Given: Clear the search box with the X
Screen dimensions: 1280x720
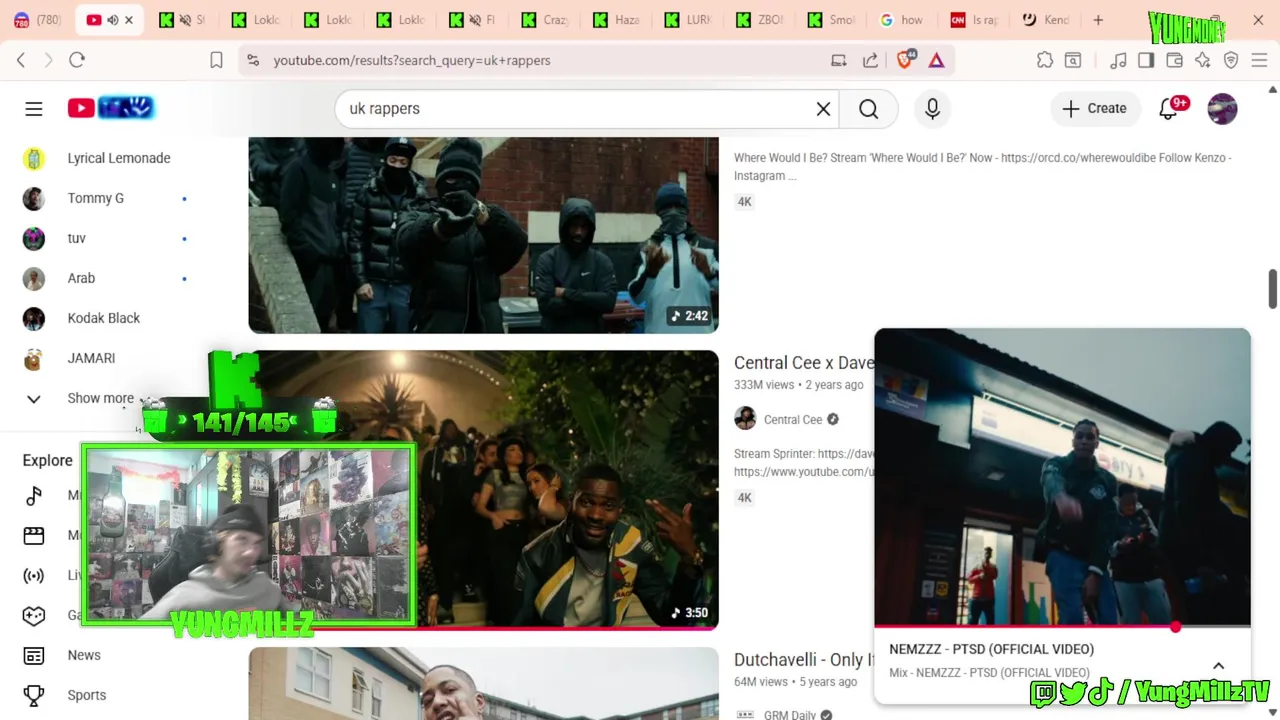Looking at the screenshot, I should coord(823,108).
